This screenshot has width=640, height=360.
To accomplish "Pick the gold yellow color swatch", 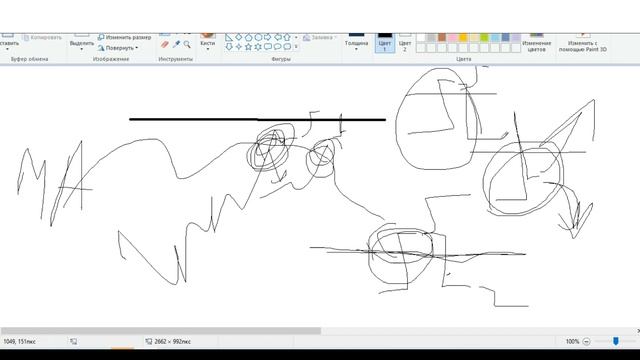I will (x=463, y=38).
